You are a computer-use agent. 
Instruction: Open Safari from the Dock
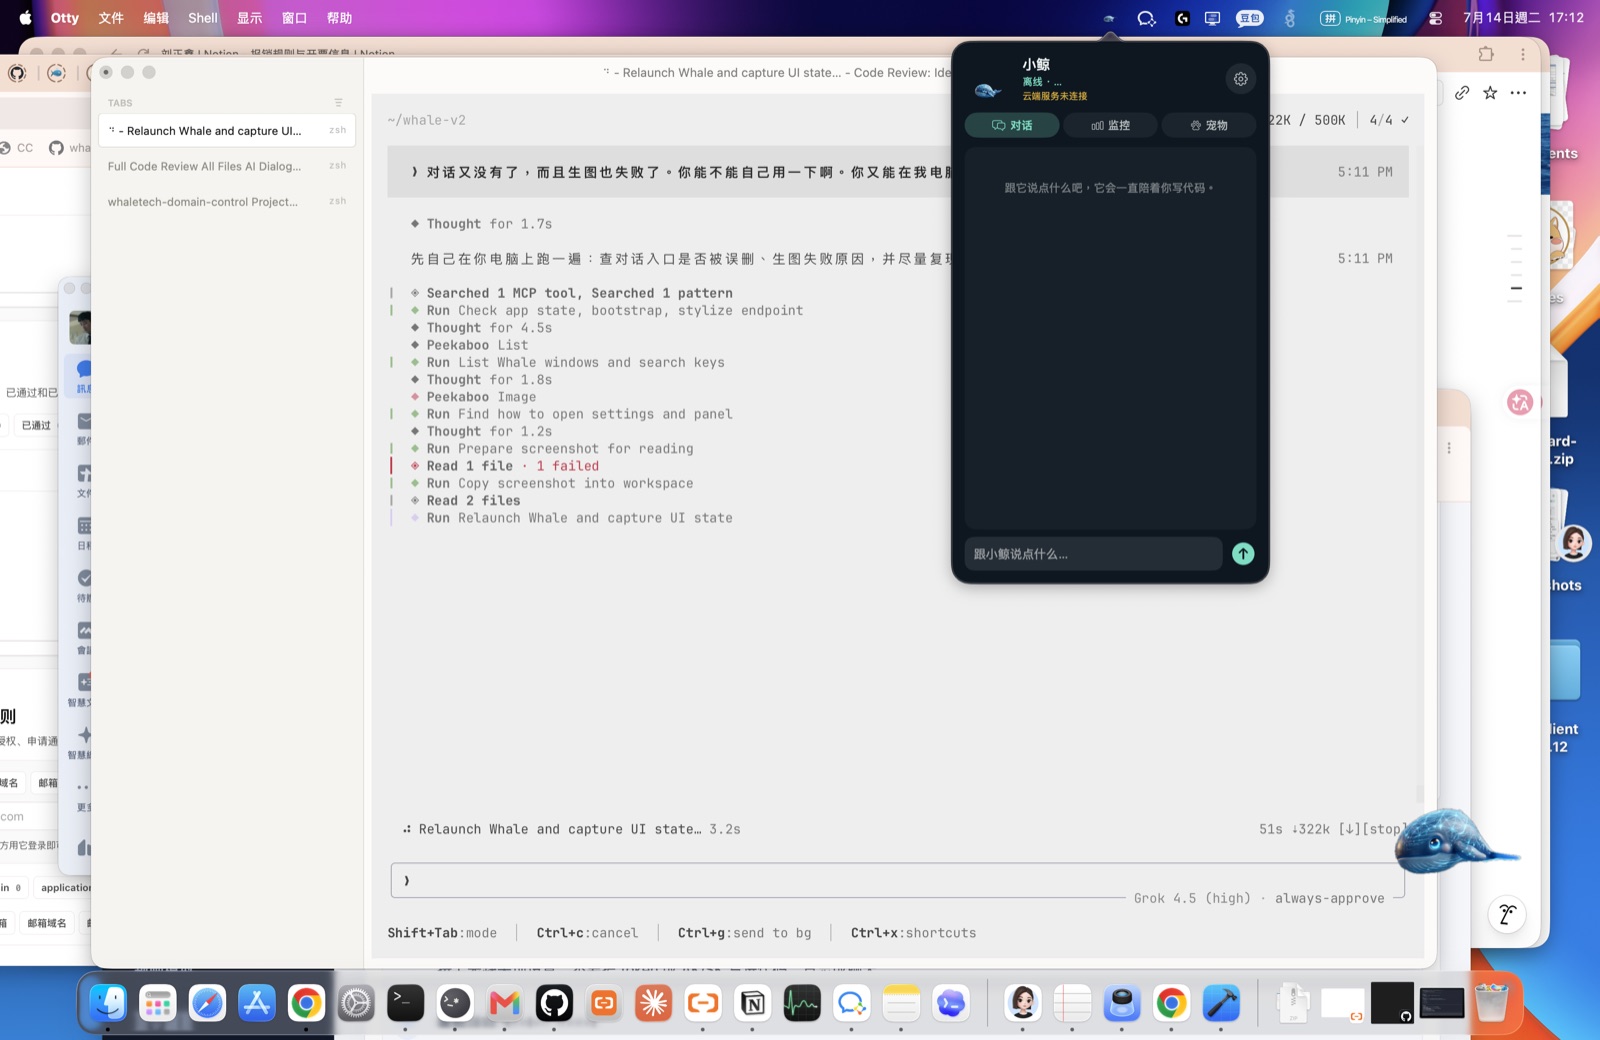point(207,1003)
